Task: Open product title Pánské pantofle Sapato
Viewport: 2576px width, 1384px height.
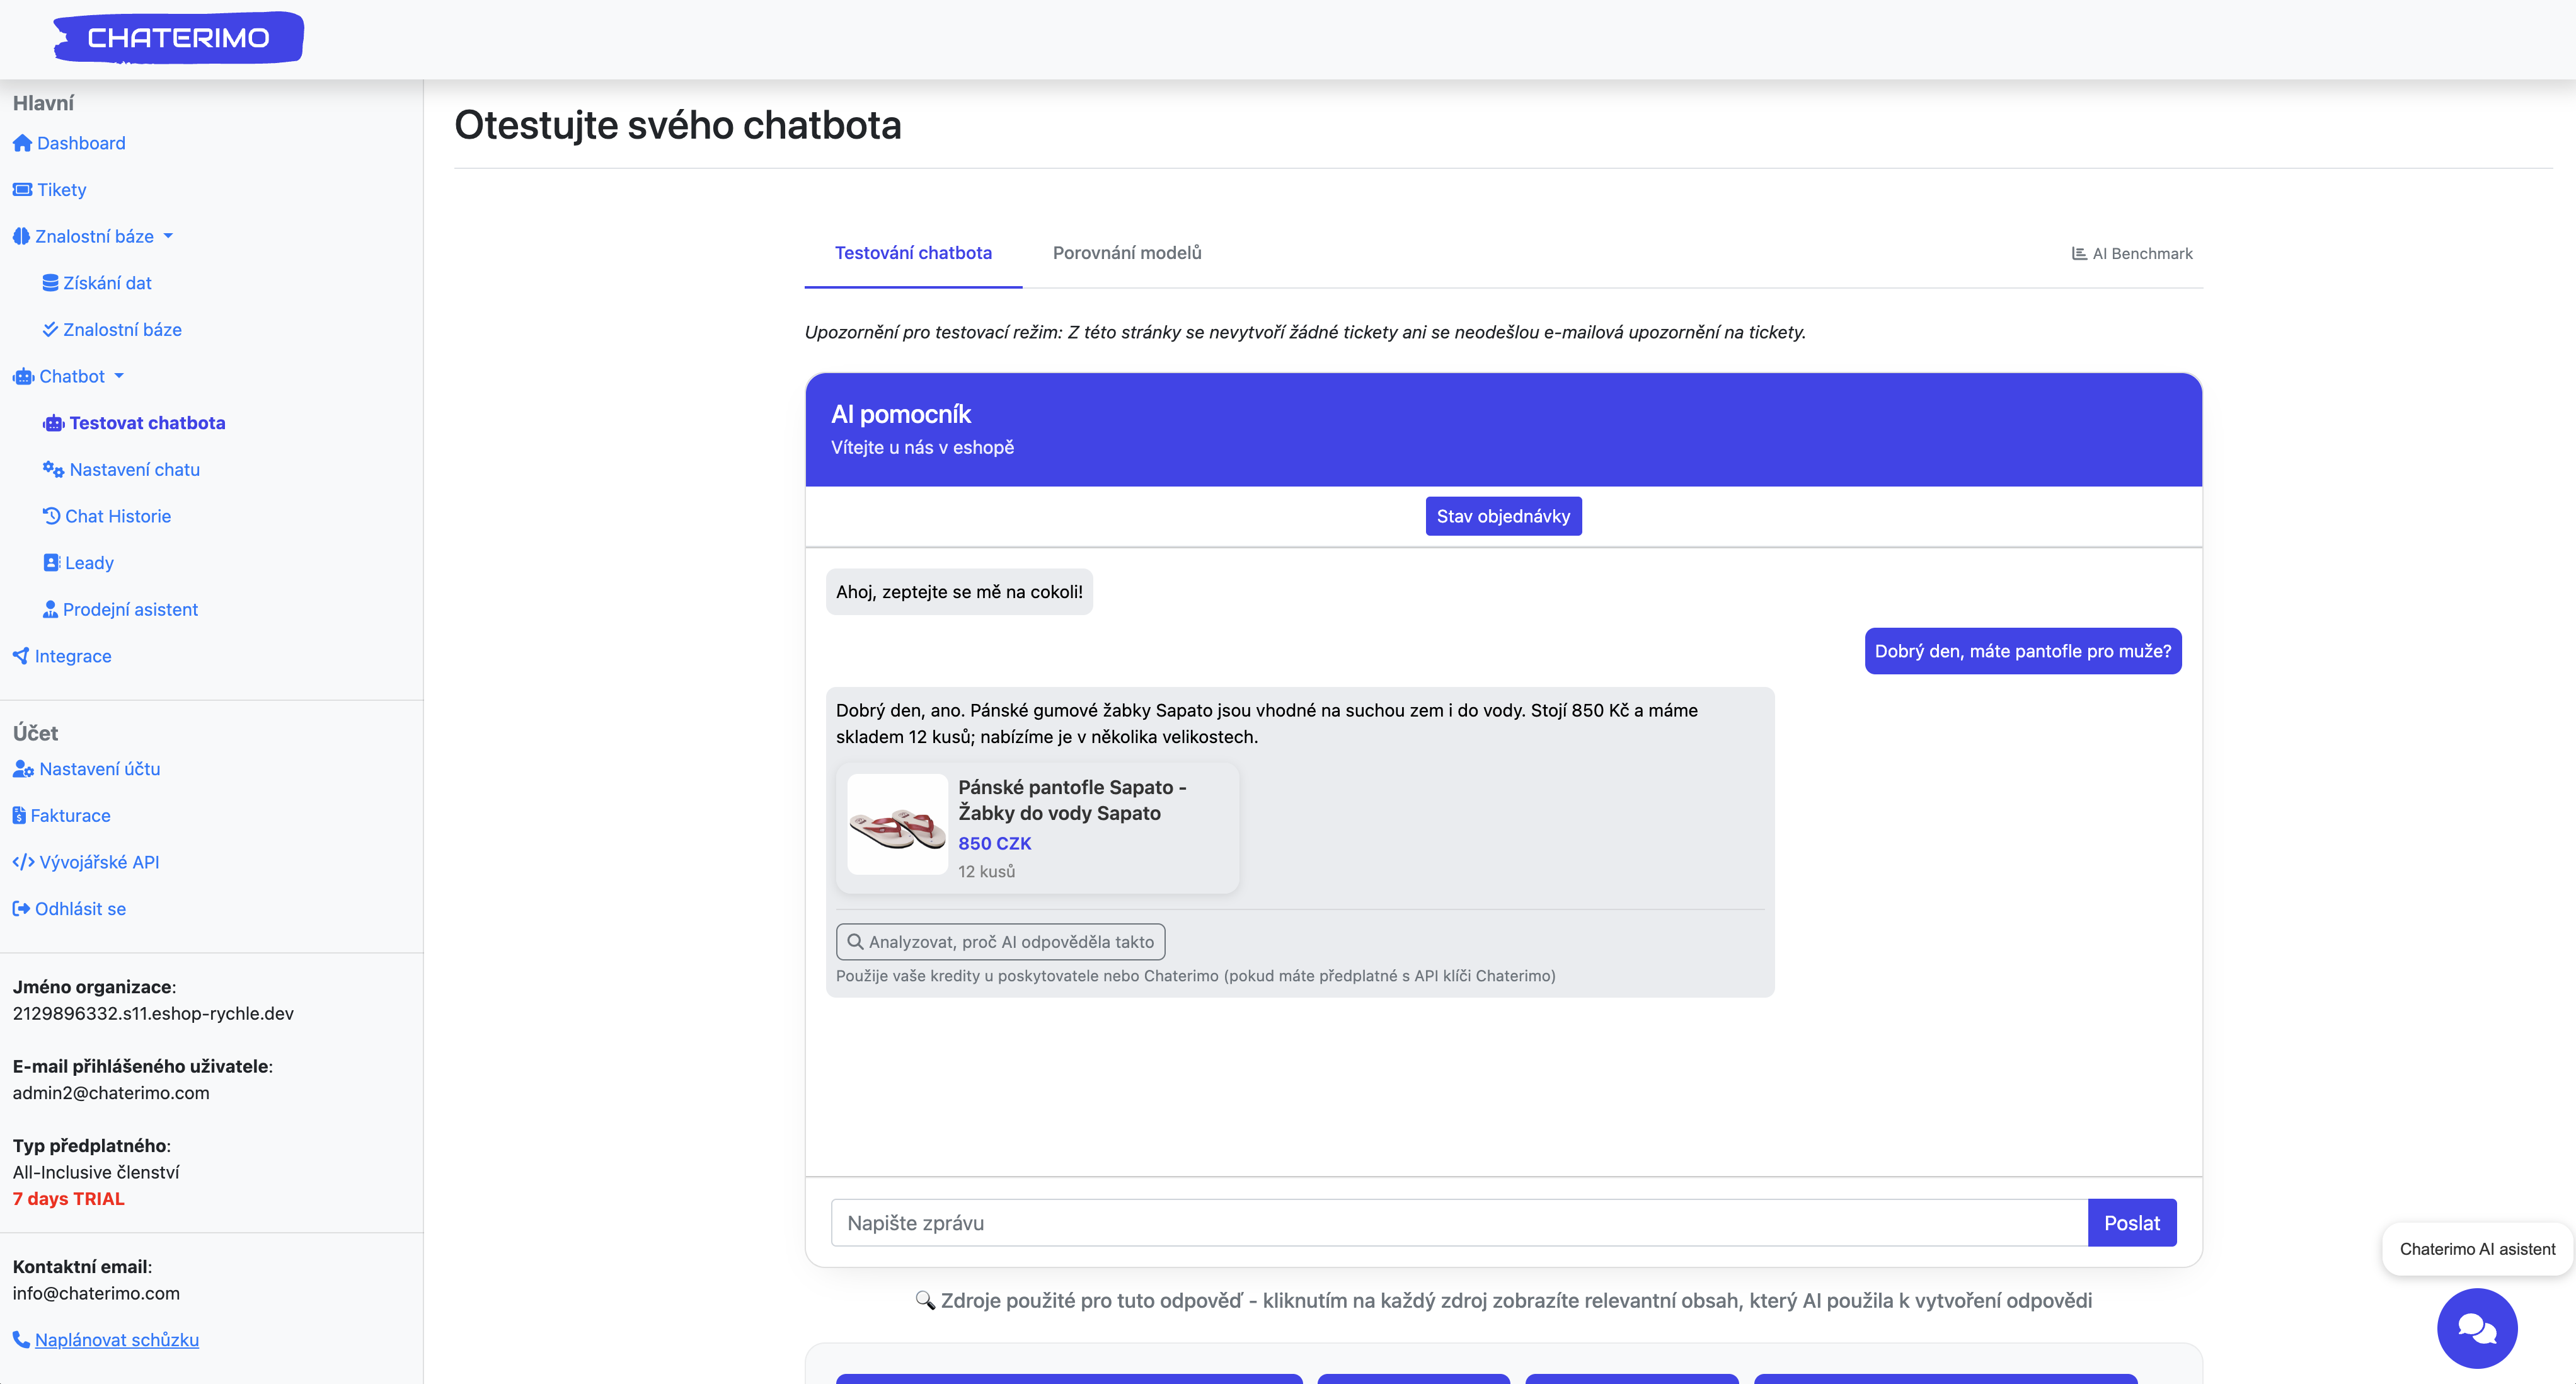Action: pyautogui.click(x=1072, y=800)
